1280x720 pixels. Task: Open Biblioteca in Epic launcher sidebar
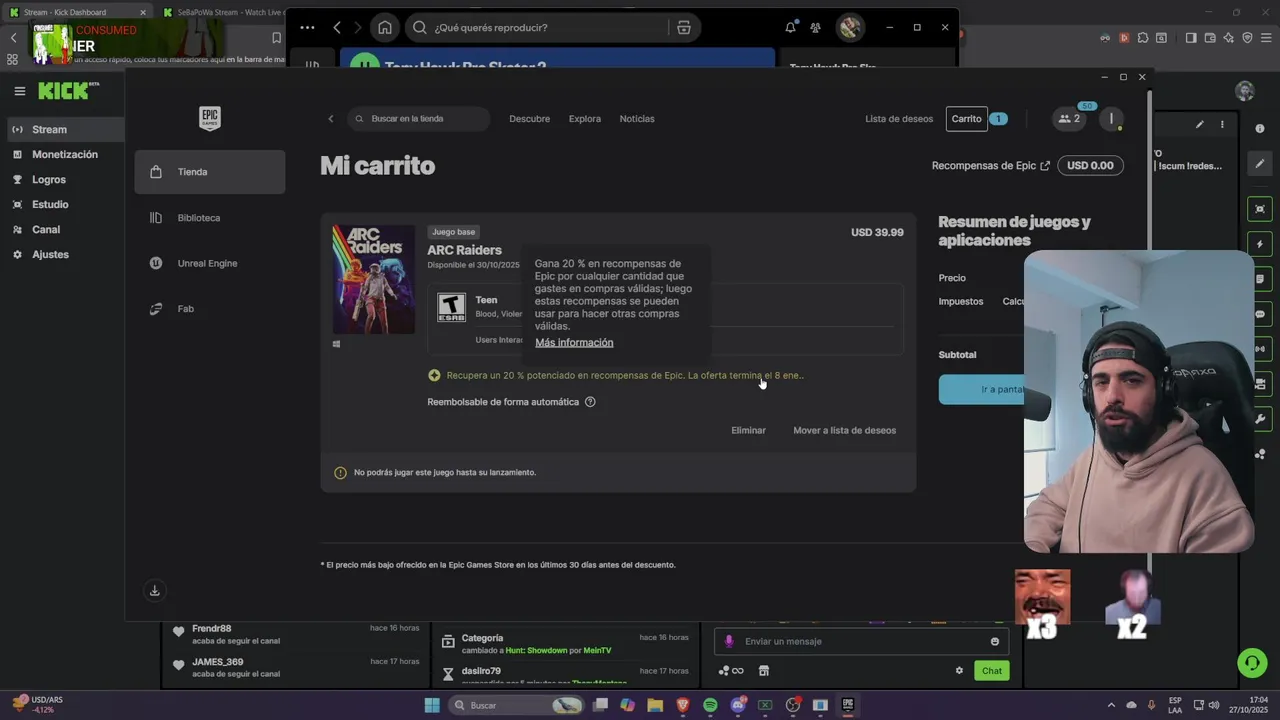coord(210,218)
